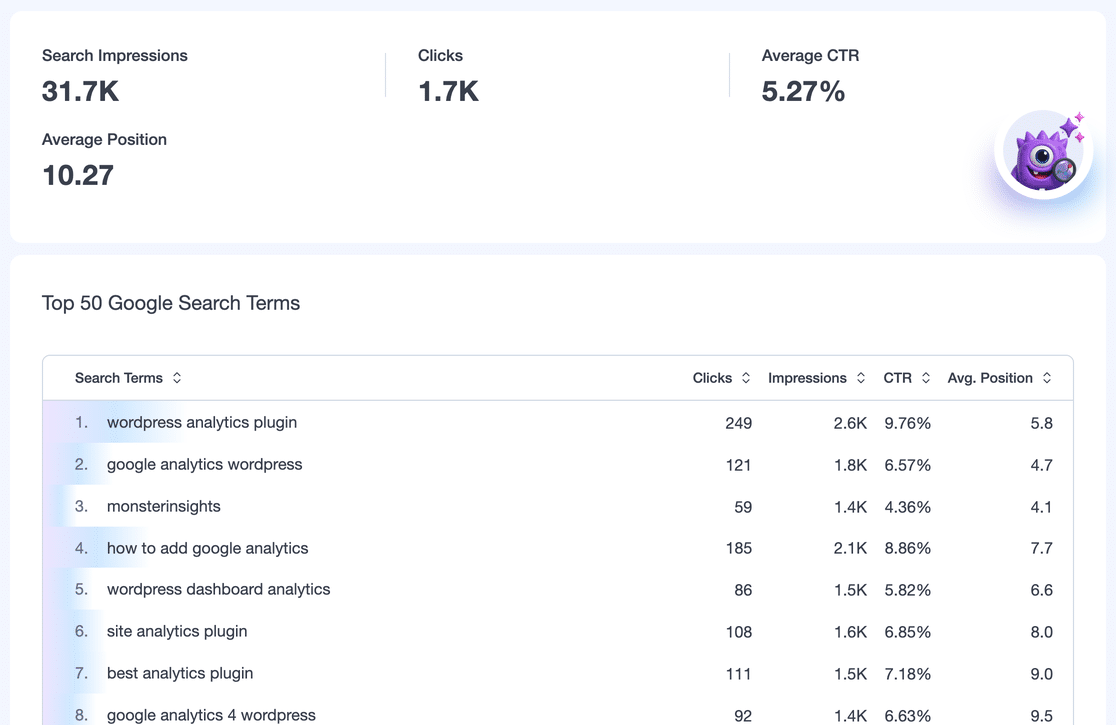
Task: Click the 4.7 average position cell
Action: click(1041, 465)
